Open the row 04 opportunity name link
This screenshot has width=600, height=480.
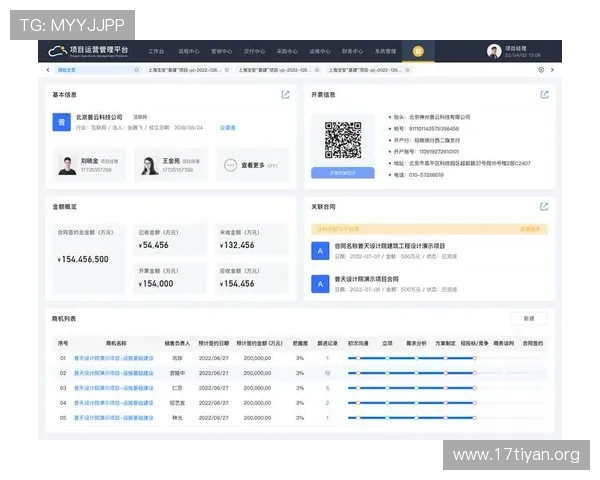point(114,403)
